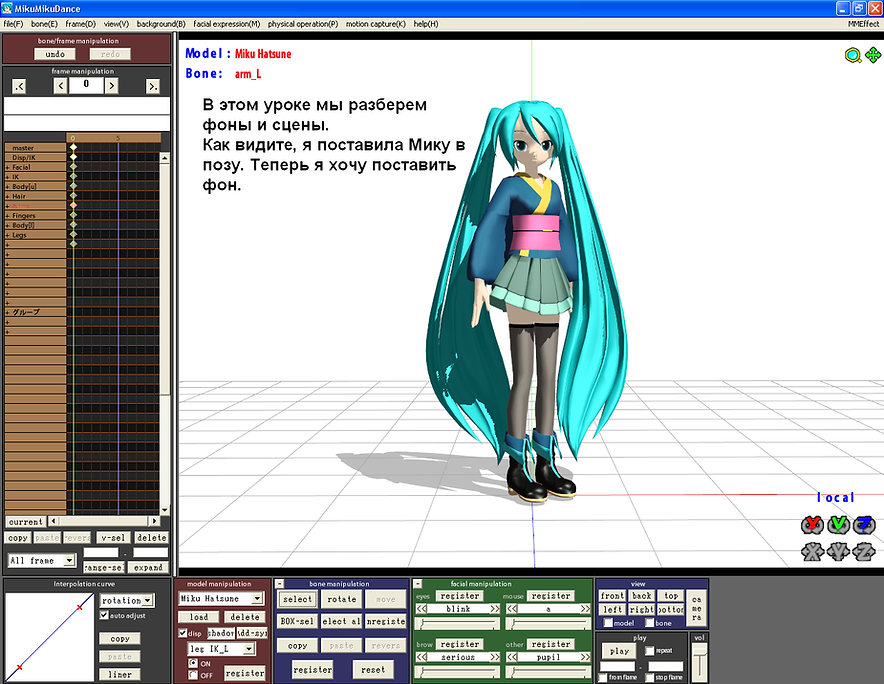Click the serious brow morph slider

tap(458, 672)
